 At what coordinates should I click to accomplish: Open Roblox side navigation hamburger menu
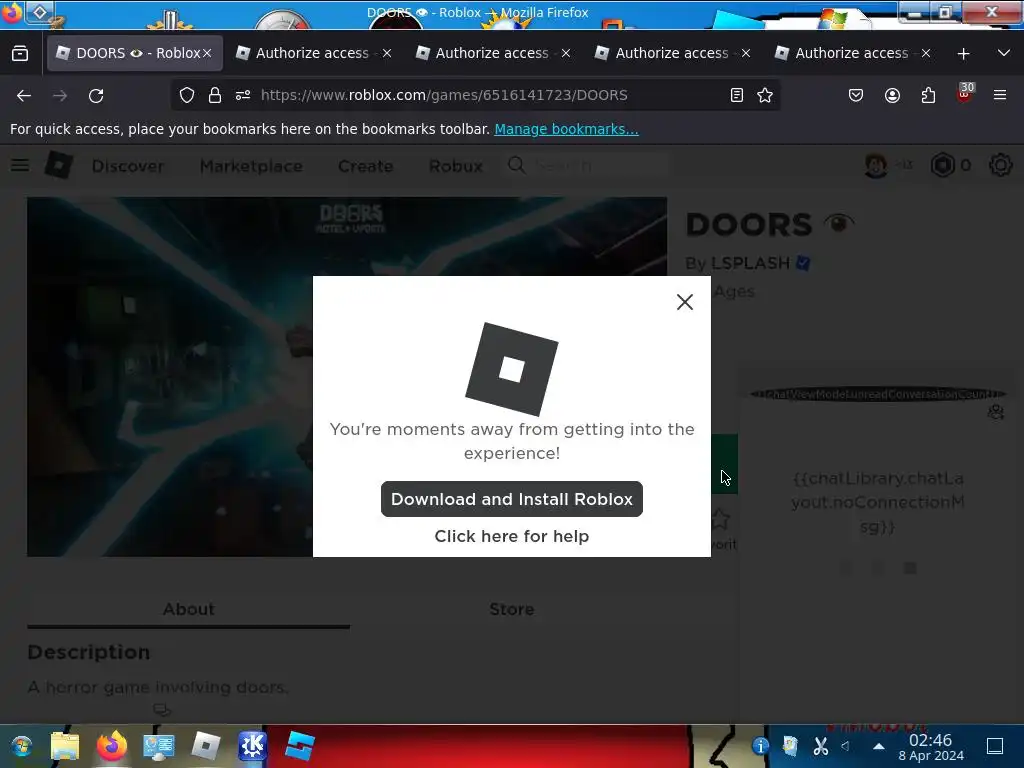click(20, 165)
